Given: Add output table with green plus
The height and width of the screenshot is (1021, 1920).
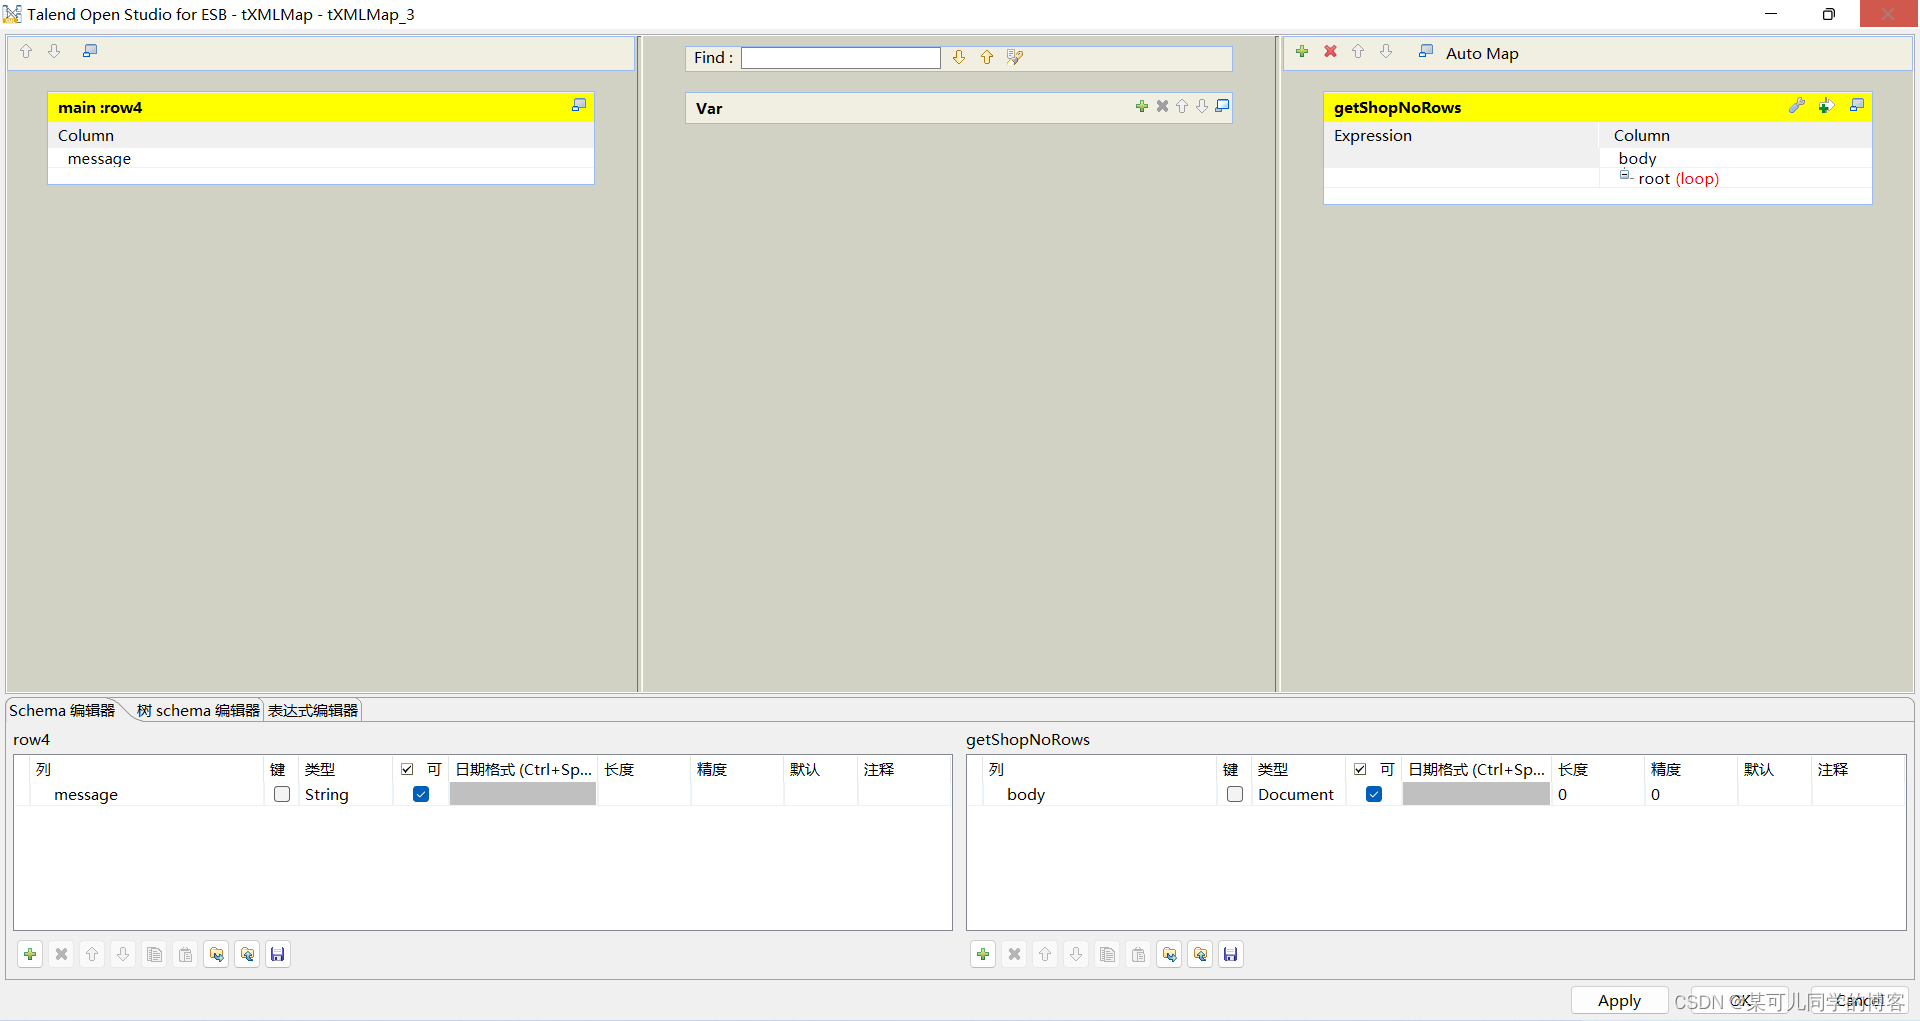Looking at the screenshot, I should pyautogui.click(x=1302, y=51).
